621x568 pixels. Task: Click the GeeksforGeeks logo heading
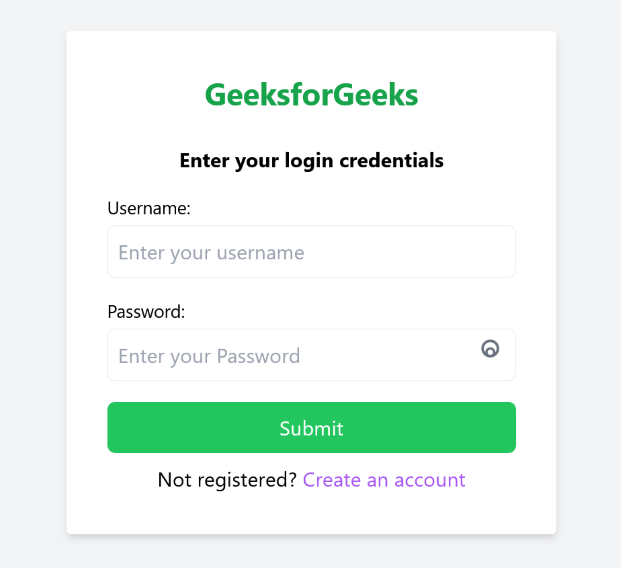tap(311, 95)
